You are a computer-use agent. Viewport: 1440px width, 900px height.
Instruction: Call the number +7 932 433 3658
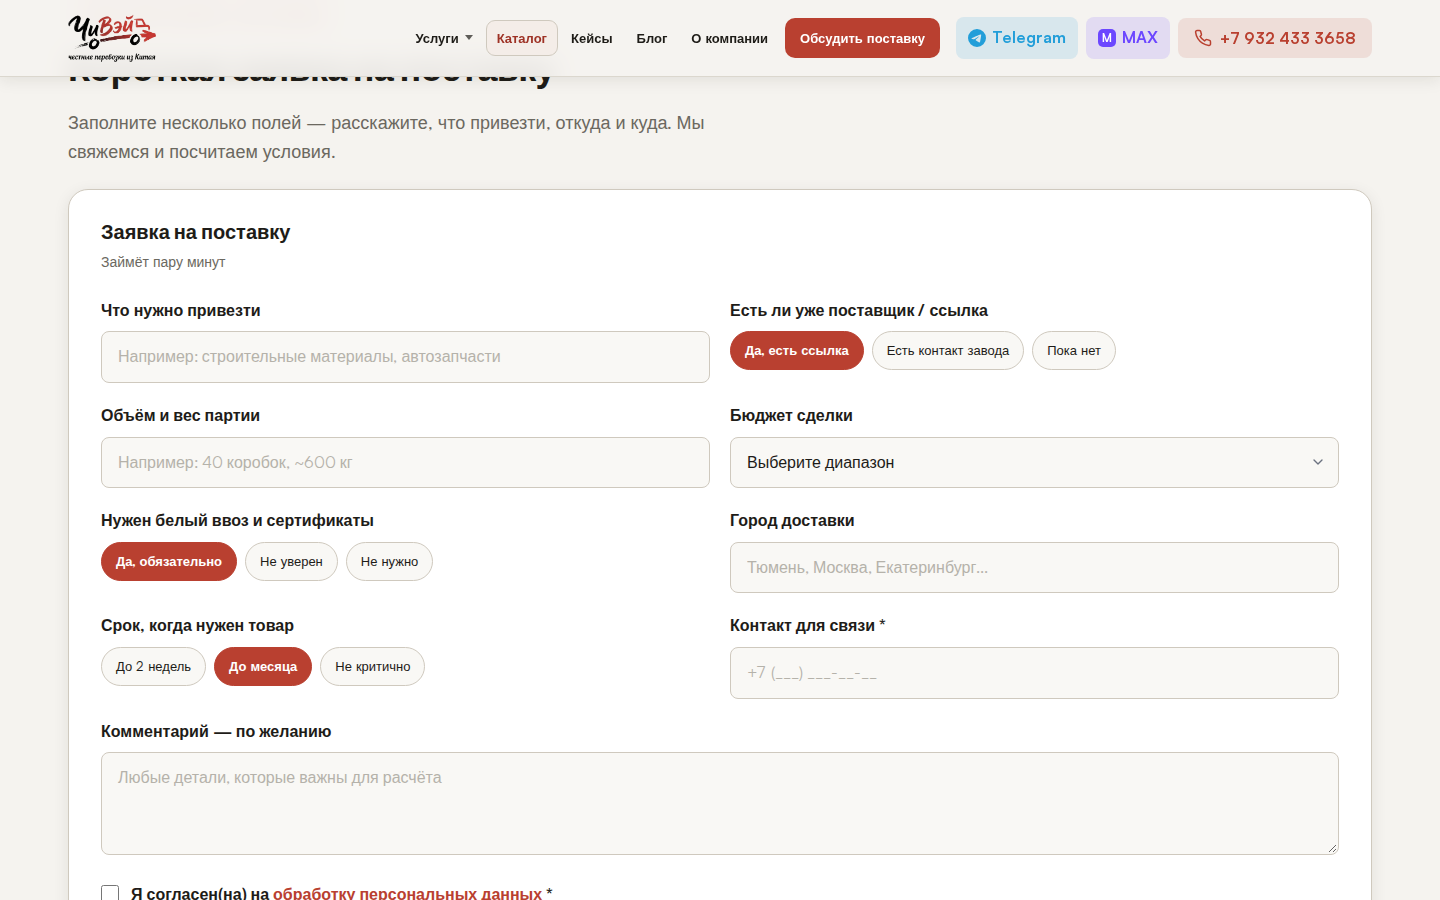pos(1275,38)
